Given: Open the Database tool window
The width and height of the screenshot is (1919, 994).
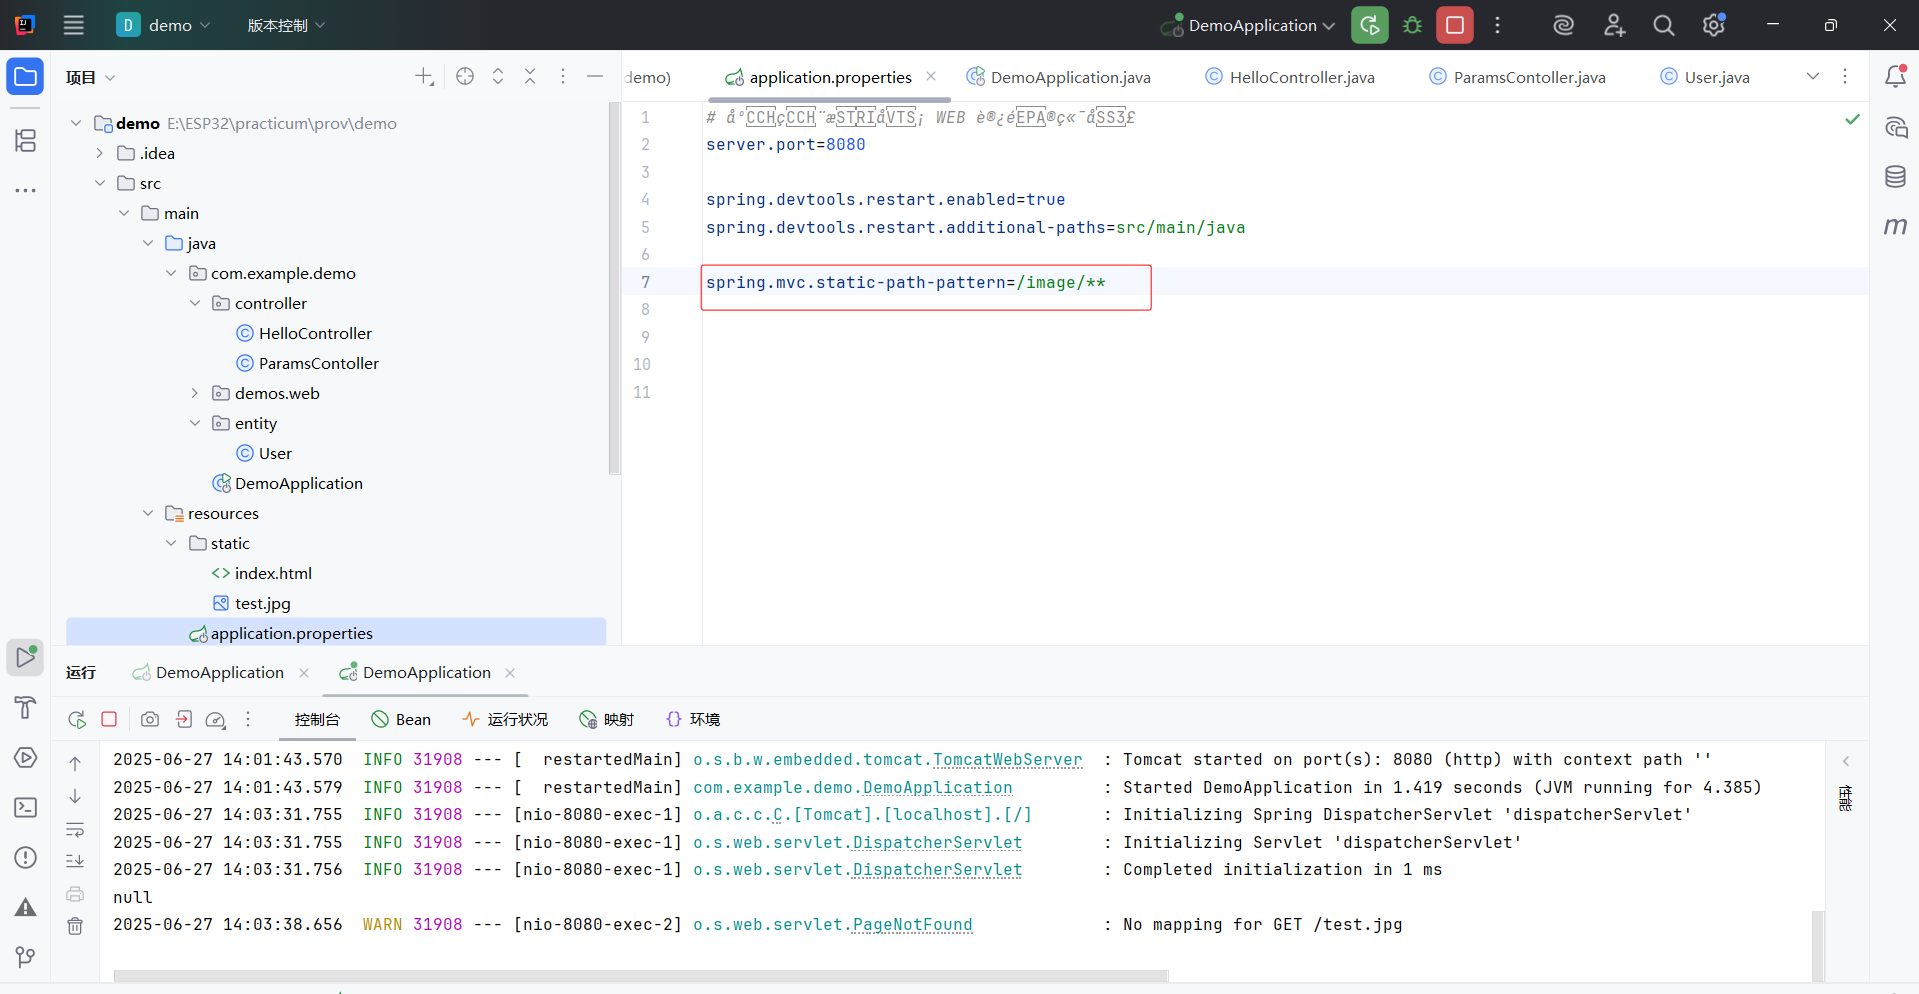Looking at the screenshot, I should (1896, 176).
